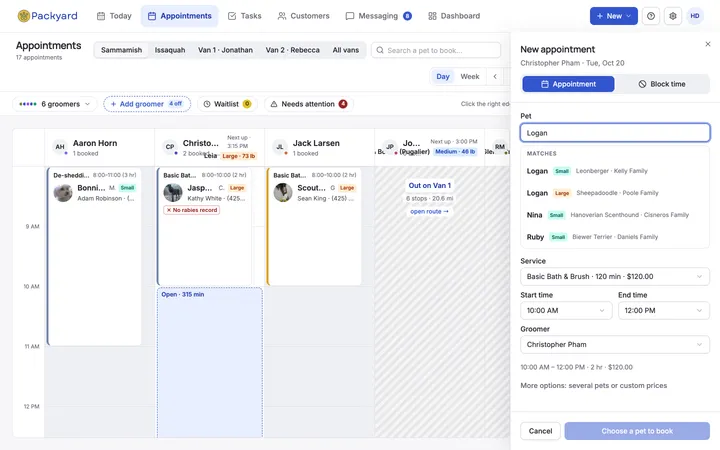This screenshot has width=720, height=450.
Task: Go to previous day with left chevron
Action: pos(495,77)
